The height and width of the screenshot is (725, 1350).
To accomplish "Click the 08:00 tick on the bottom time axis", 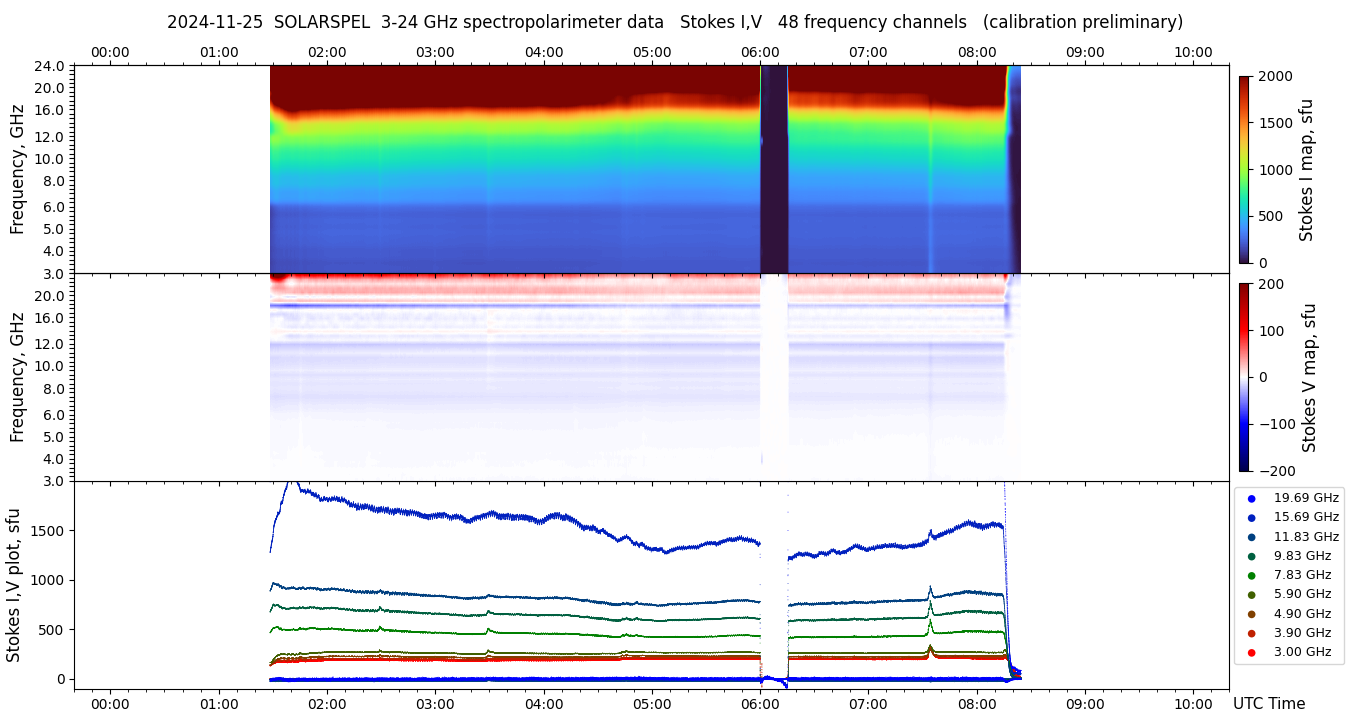I will tap(976, 703).
